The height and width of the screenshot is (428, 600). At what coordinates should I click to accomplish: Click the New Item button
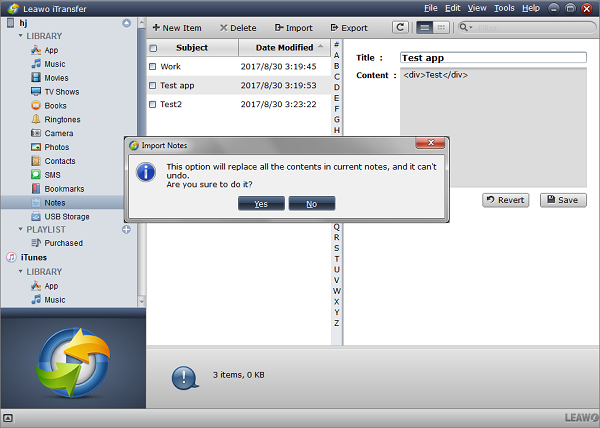[177, 28]
